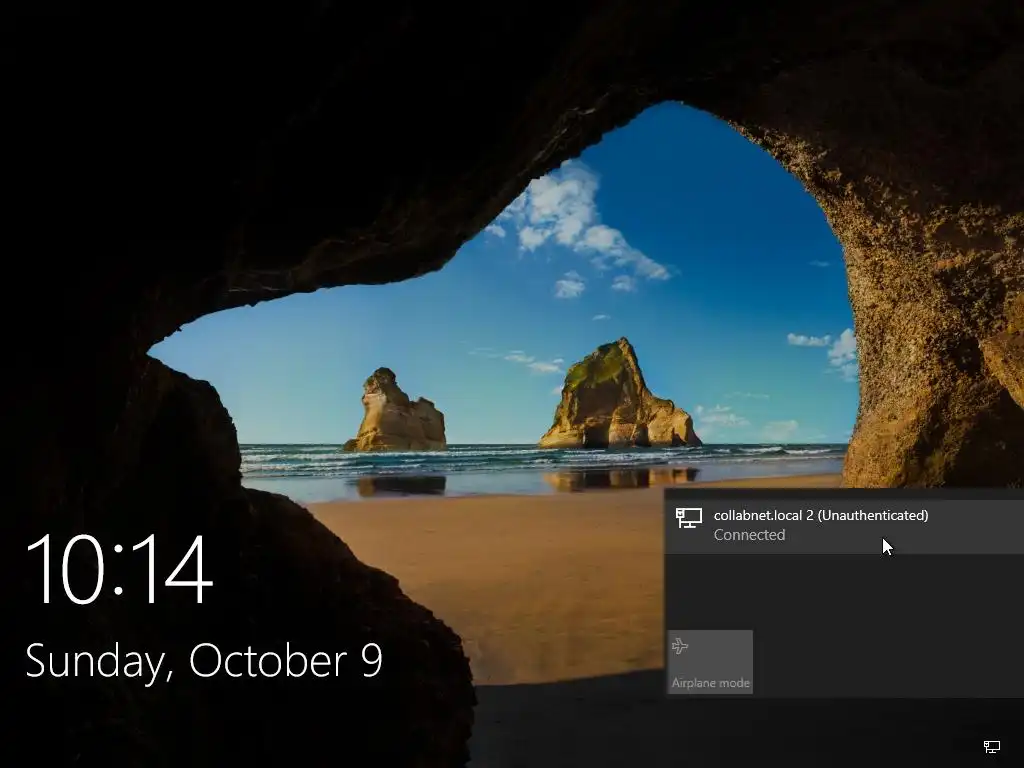Select the collabnet.local 2 network entry
The width and height of the screenshot is (1024, 768).
tap(844, 526)
